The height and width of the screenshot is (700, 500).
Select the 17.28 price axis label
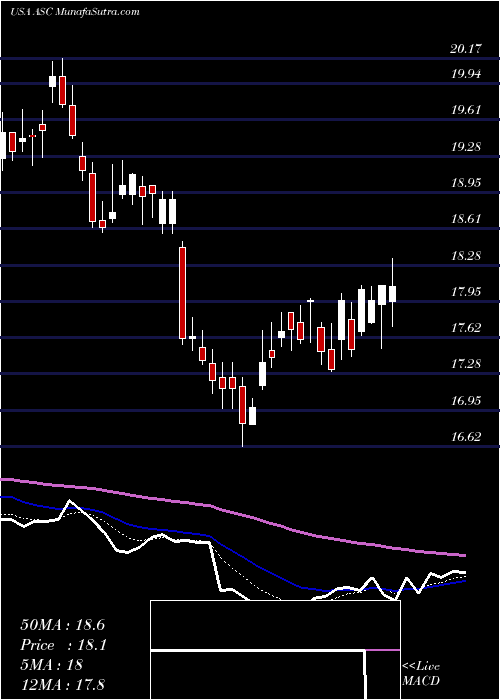click(x=466, y=364)
